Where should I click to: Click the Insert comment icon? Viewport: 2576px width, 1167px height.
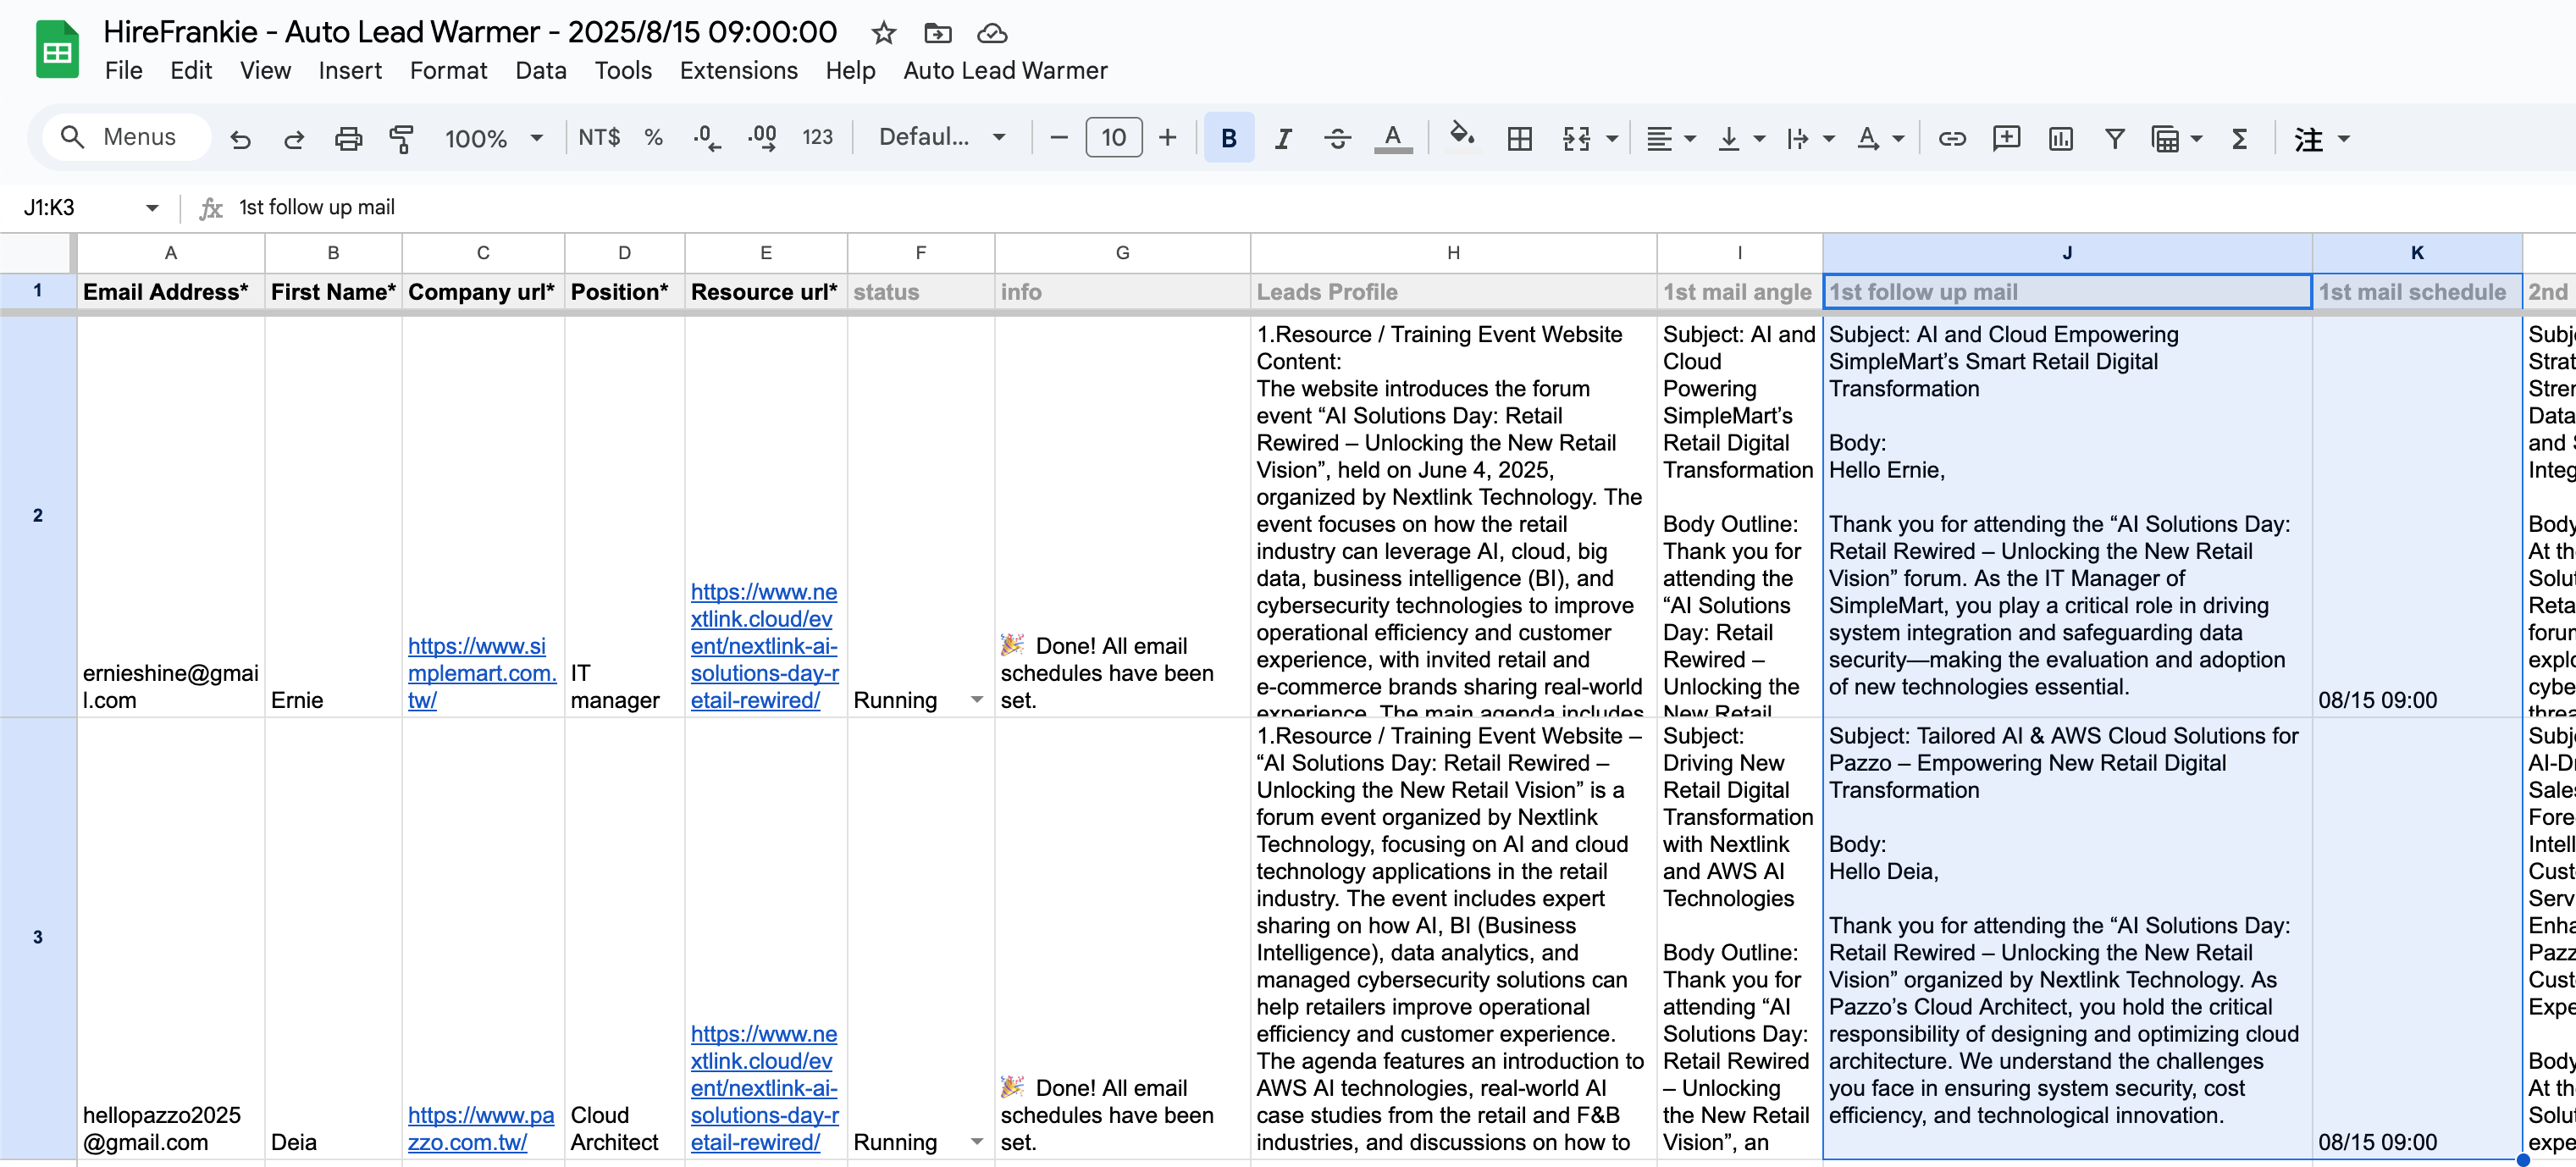(x=2005, y=138)
